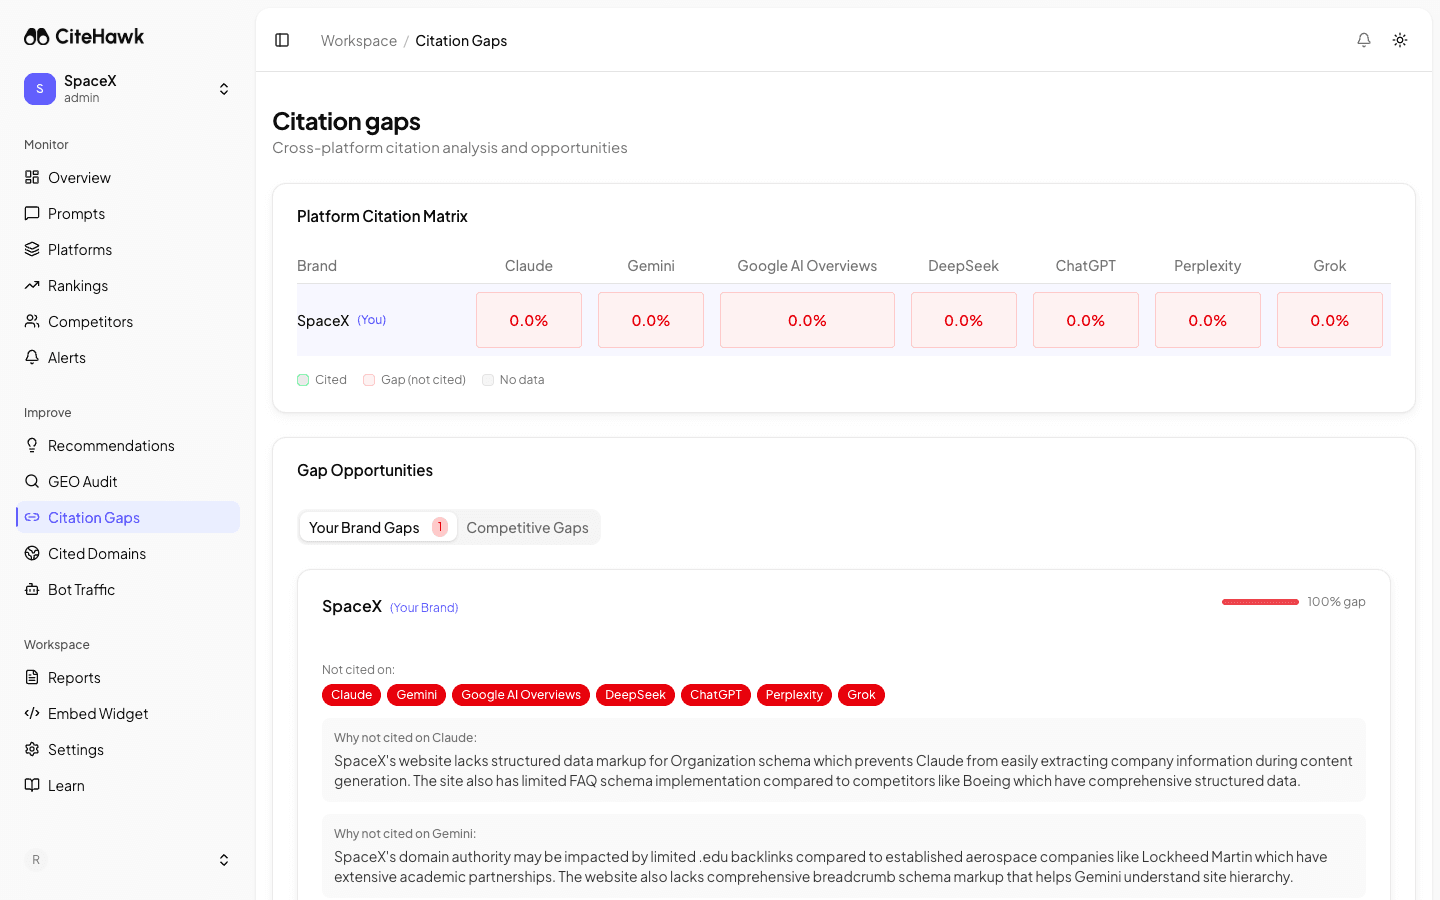Switch to Competitive Gaps tab

pyautogui.click(x=527, y=527)
